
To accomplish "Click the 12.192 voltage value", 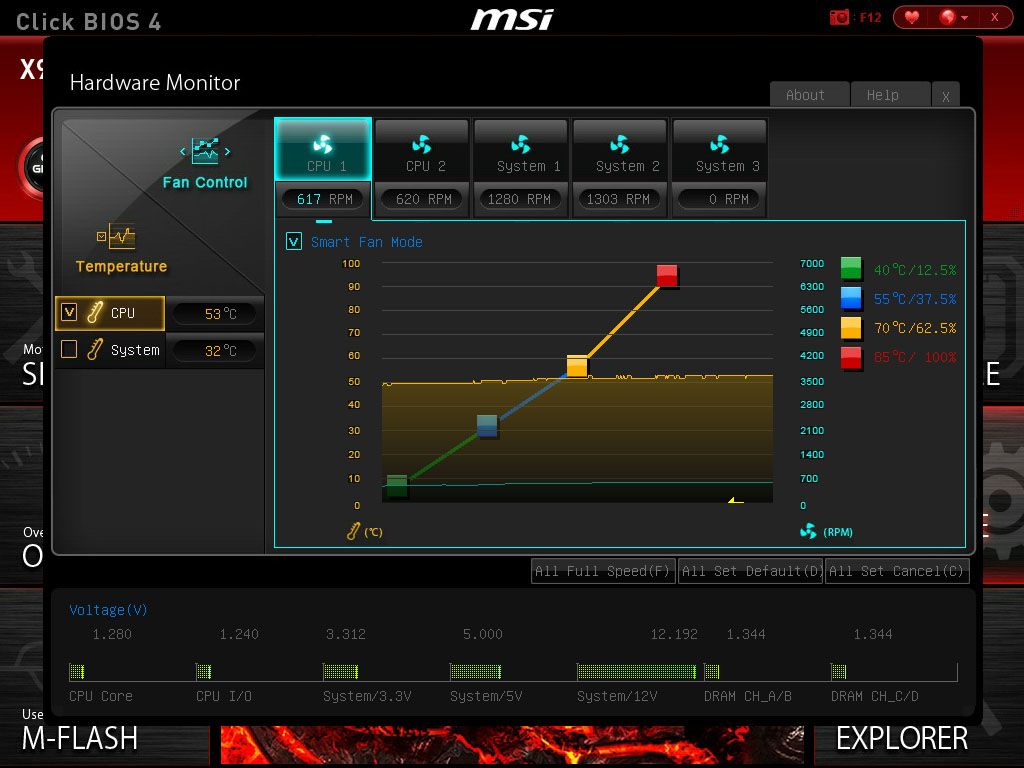I will tap(673, 634).
